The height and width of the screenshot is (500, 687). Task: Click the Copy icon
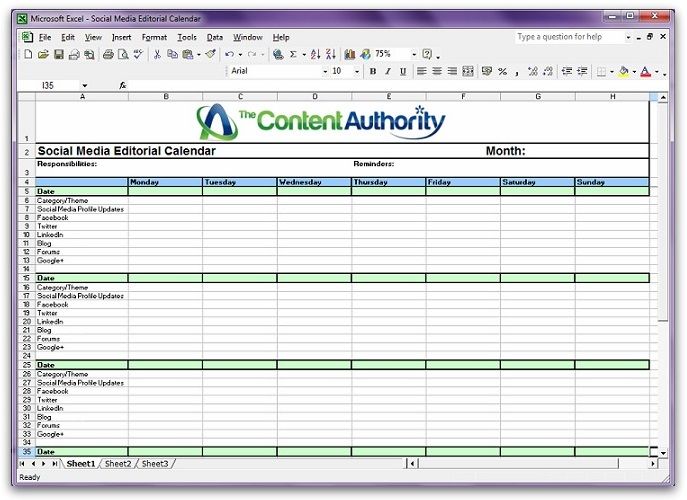173,54
